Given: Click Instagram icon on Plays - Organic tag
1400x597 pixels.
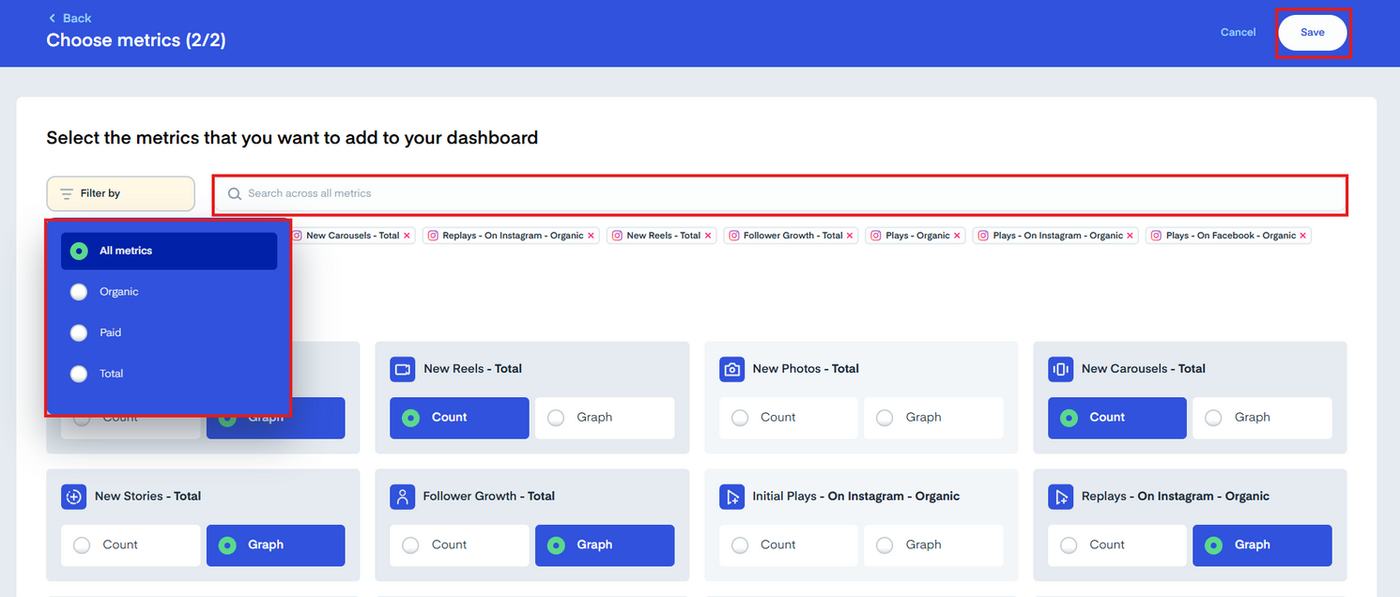Looking at the screenshot, I should point(876,236).
